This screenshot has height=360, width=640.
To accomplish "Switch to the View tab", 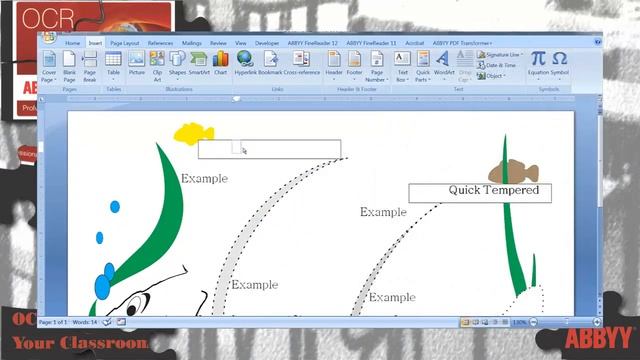I will pyautogui.click(x=240, y=43).
